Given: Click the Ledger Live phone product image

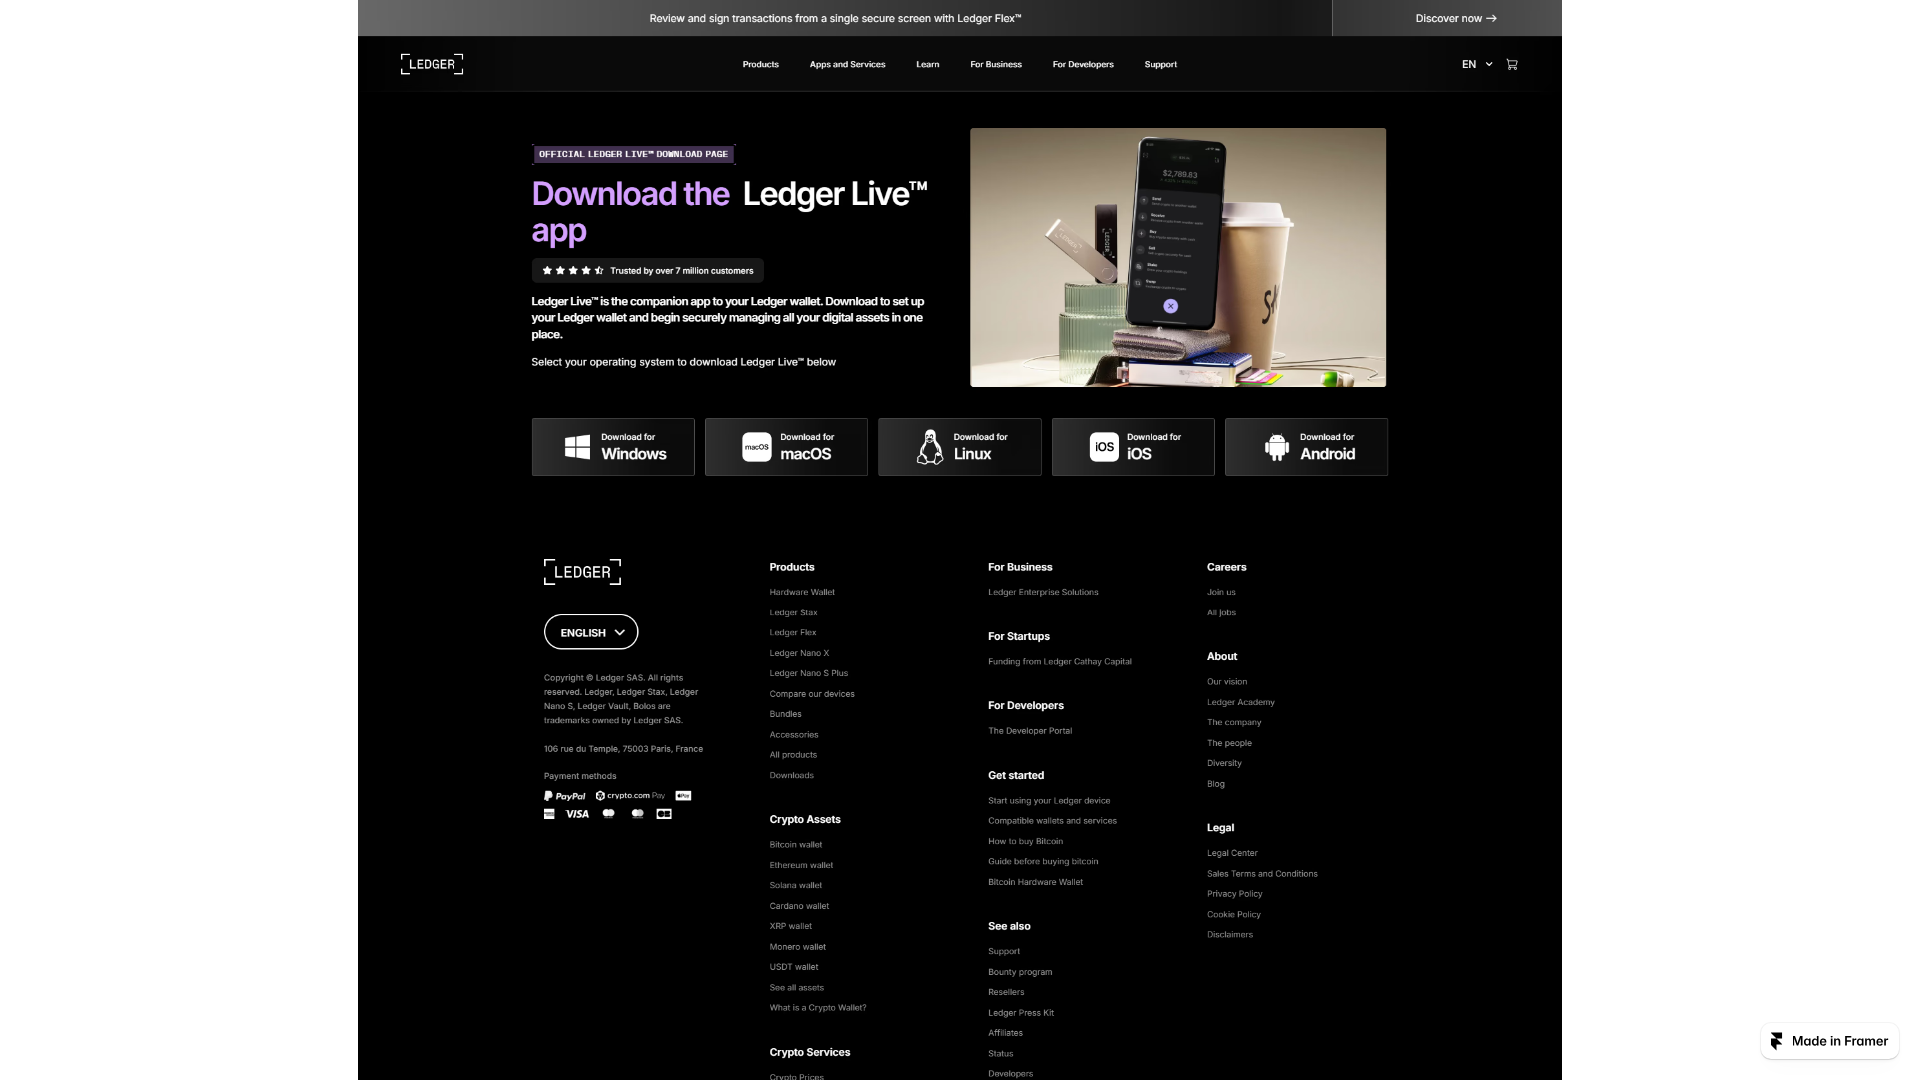Looking at the screenshot, I should pyautogui.click(x=1178, y=257).
